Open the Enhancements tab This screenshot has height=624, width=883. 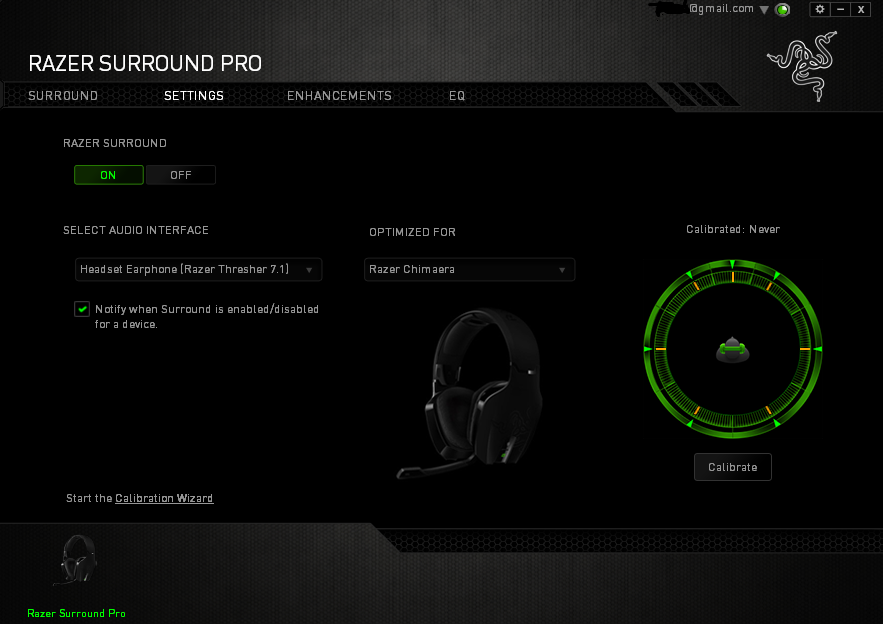[339, 96]
